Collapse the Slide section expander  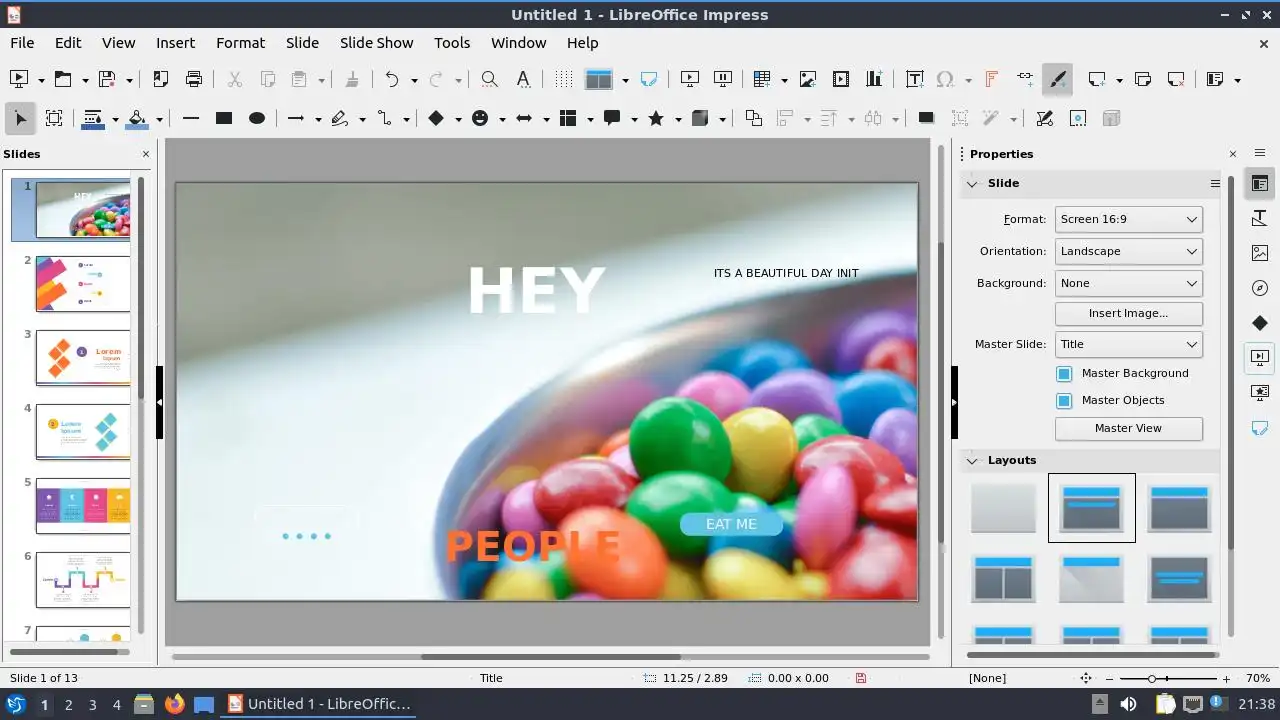click(972, 184)
